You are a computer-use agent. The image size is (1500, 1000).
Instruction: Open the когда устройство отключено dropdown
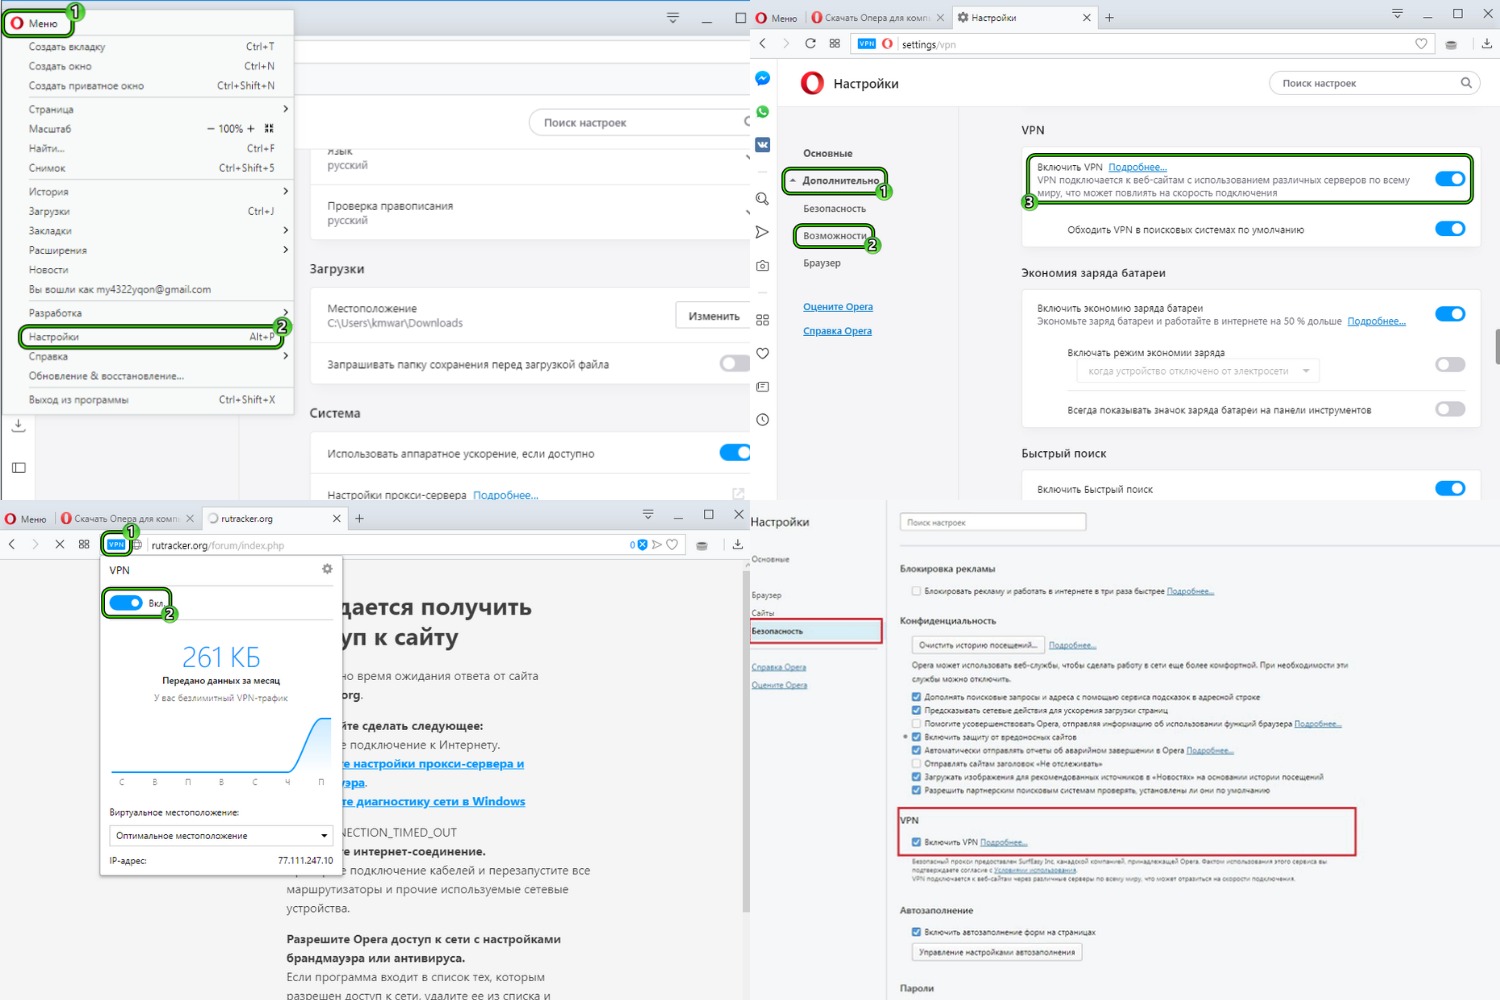point(1198,371)
